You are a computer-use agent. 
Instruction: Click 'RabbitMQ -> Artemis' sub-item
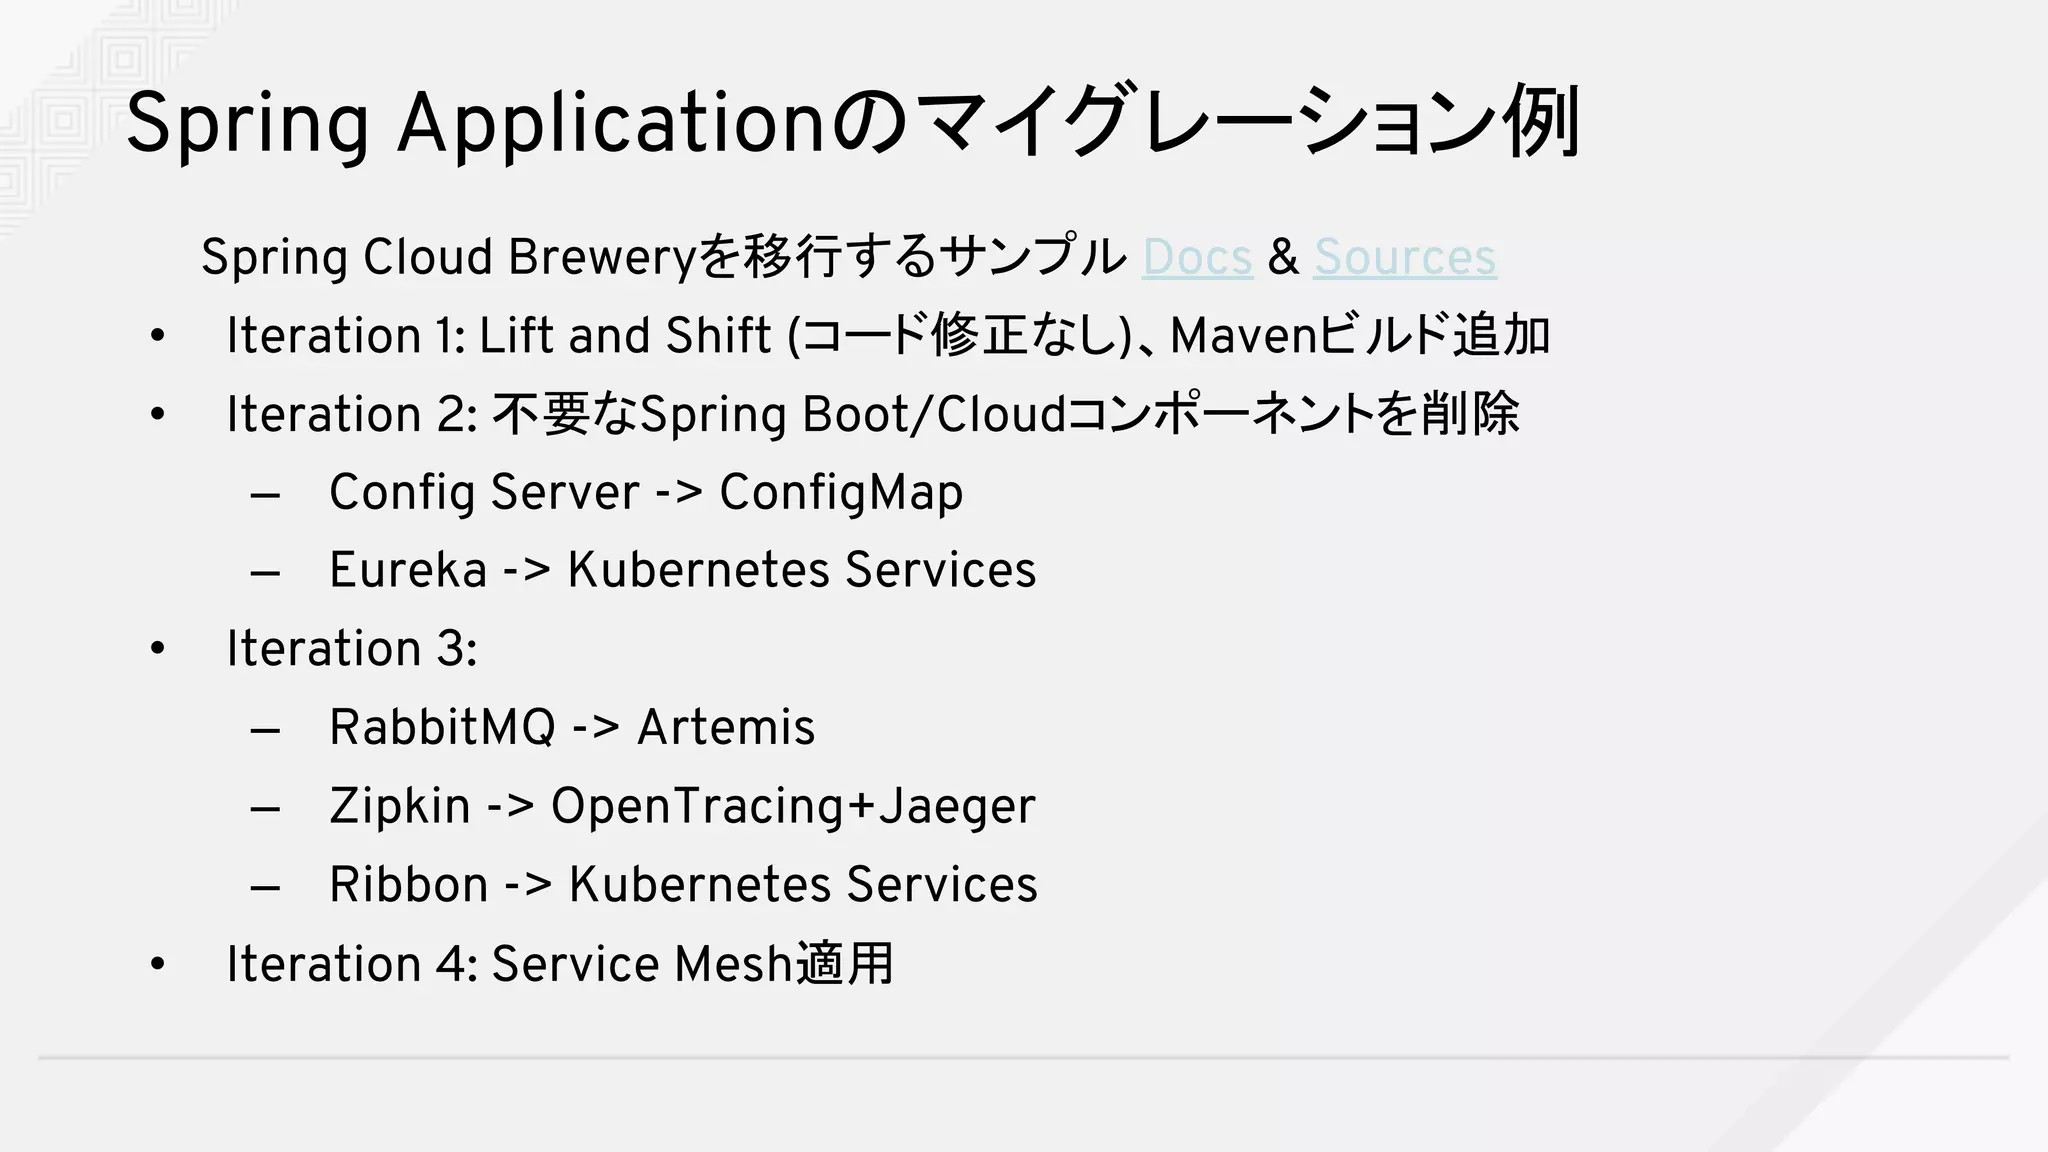pos(572,728)
